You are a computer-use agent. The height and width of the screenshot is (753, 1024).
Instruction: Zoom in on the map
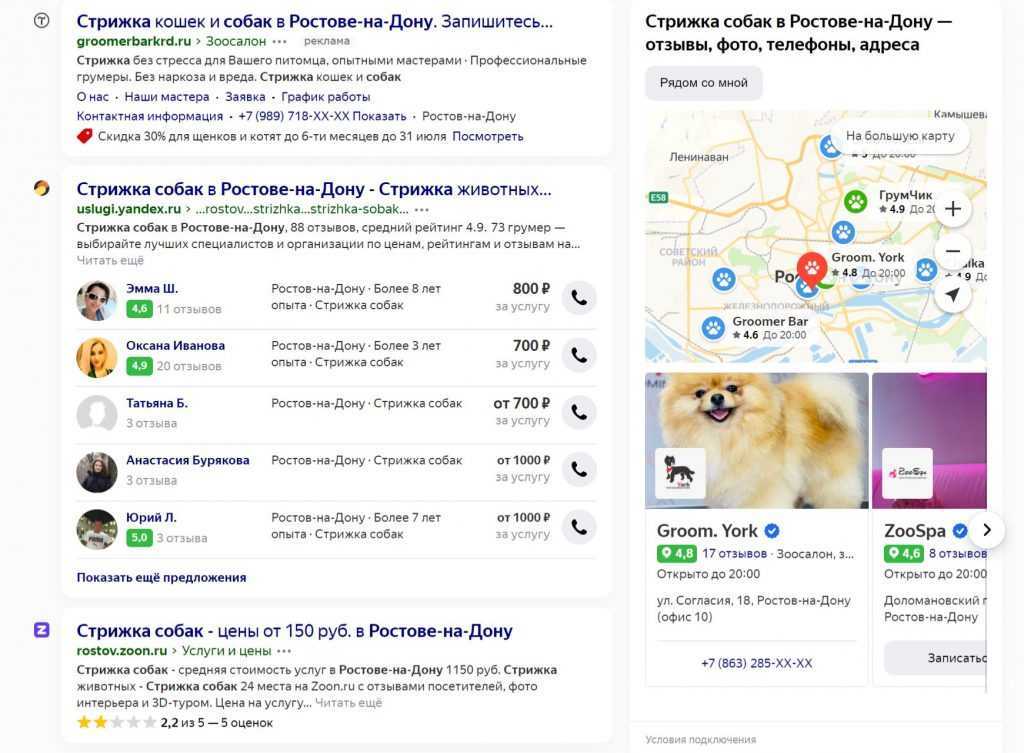tap(953, 209)
